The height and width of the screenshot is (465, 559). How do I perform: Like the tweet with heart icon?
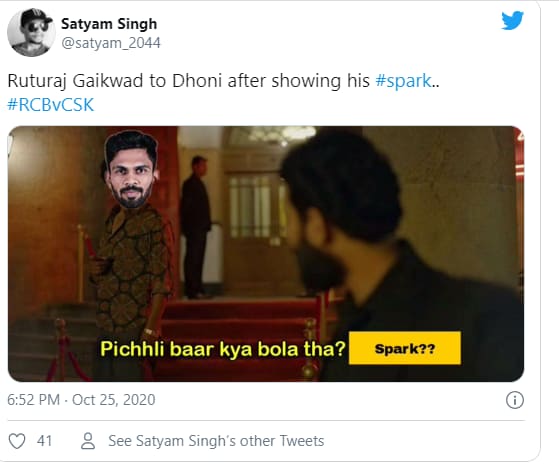[x=17, y=441]
